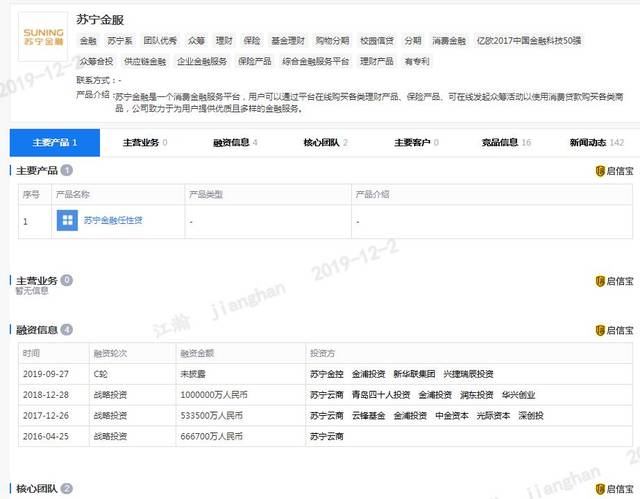Click the count badge next to 主营业务 heading
This screenshot has width=640, height=499.
pyautogui.click(x=67, y=280)
